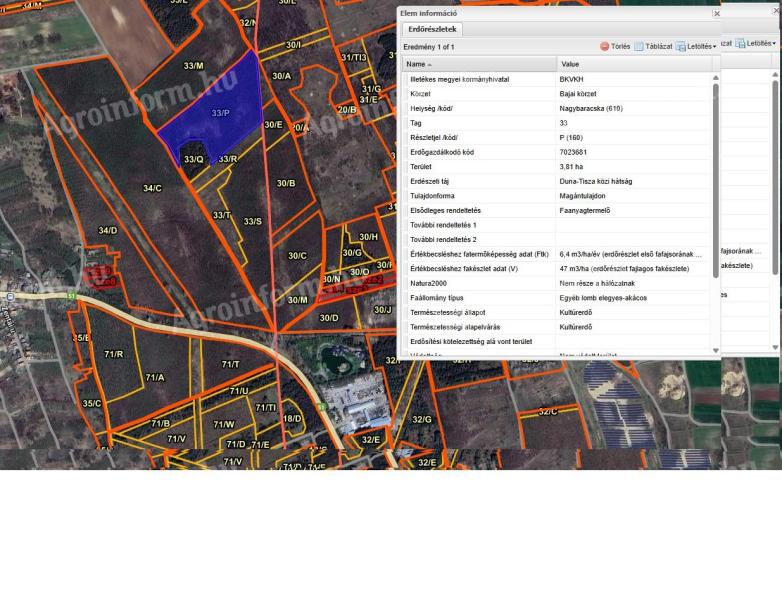Click the '47 m3/ha' value cell
The image size is (782, 600).
[633, 269]
